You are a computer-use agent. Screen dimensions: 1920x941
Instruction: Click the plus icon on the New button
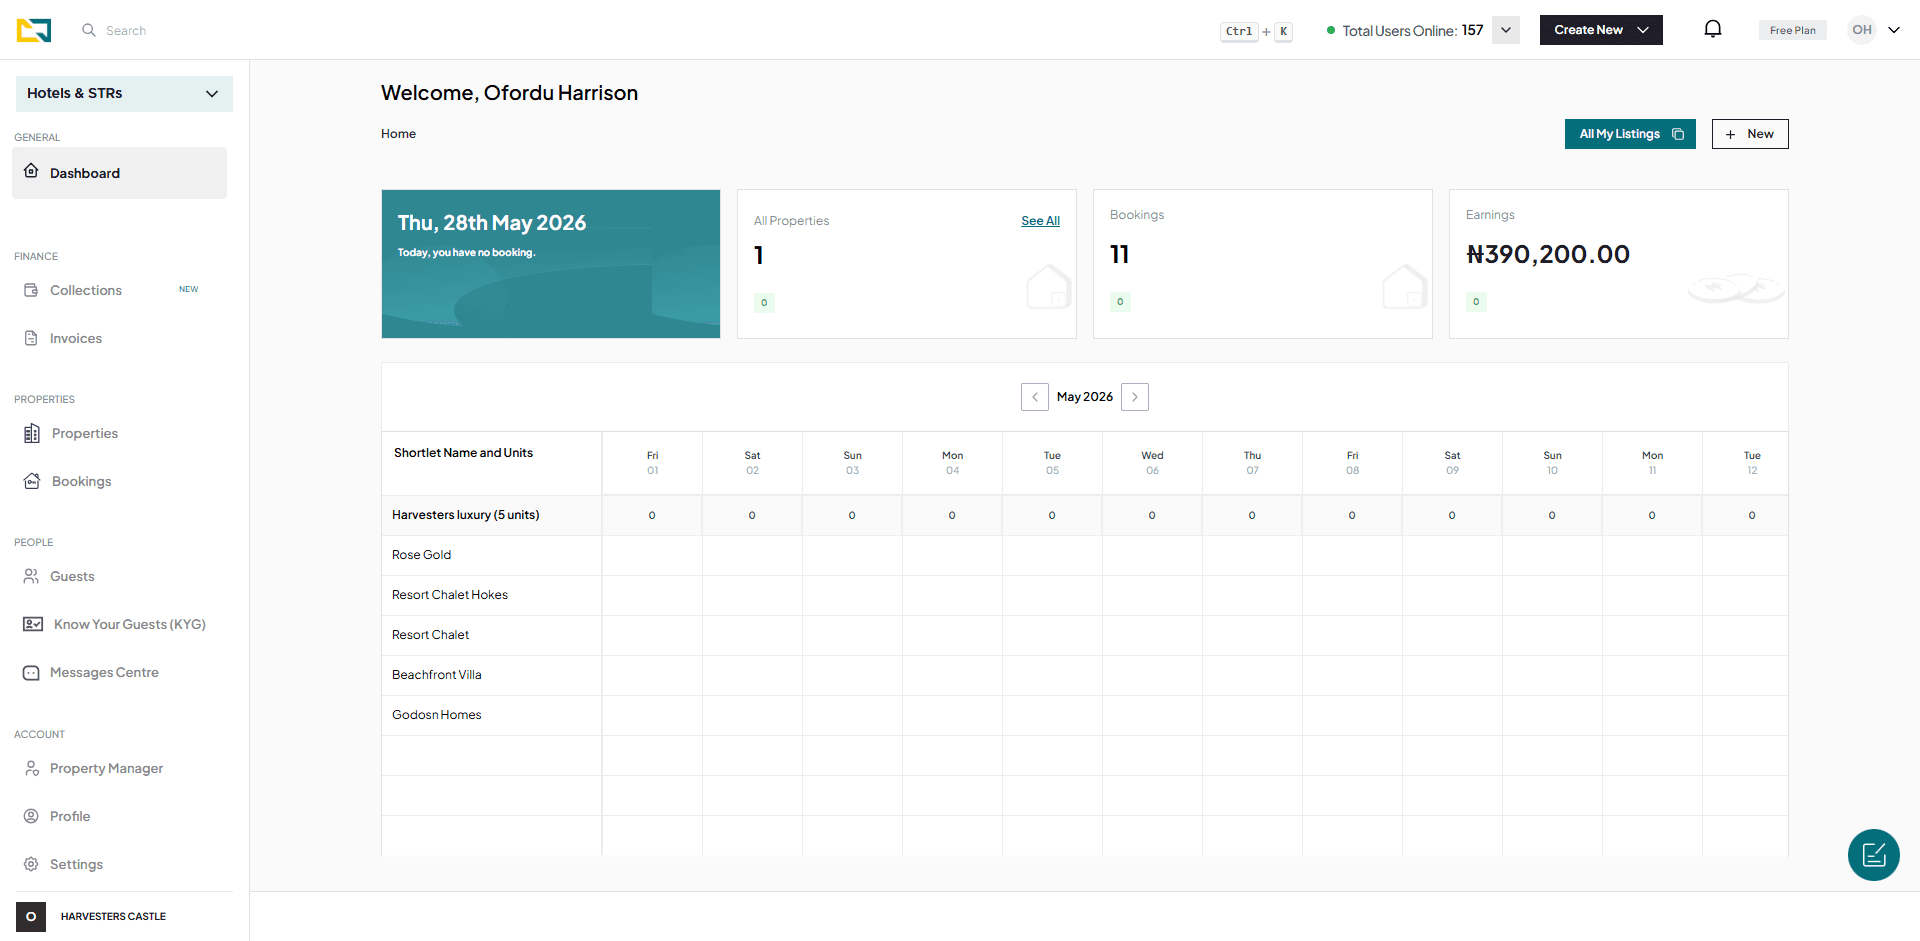pos(1730,134)
